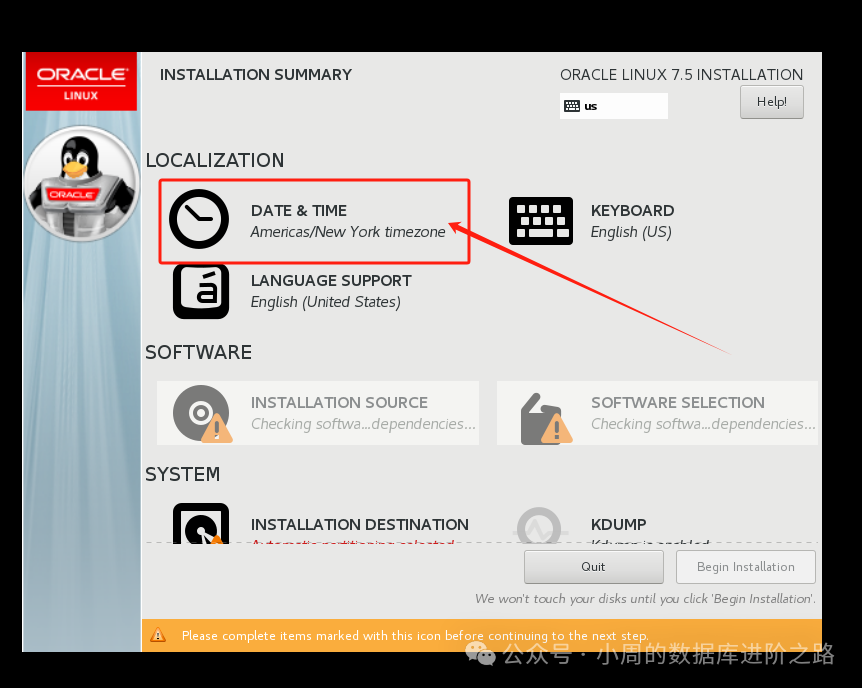This screenshot has height=688, width=862.
Task: Click warning icon in orange notification bar
Action: pos(158,635)
